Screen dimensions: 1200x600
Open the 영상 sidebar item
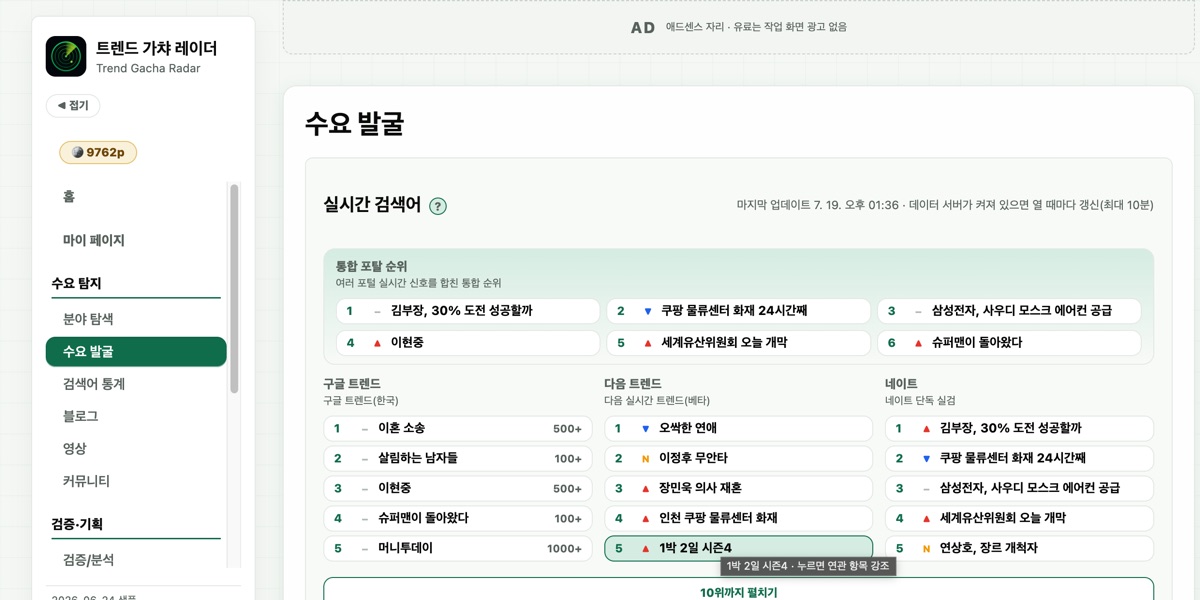pos(136,448)
